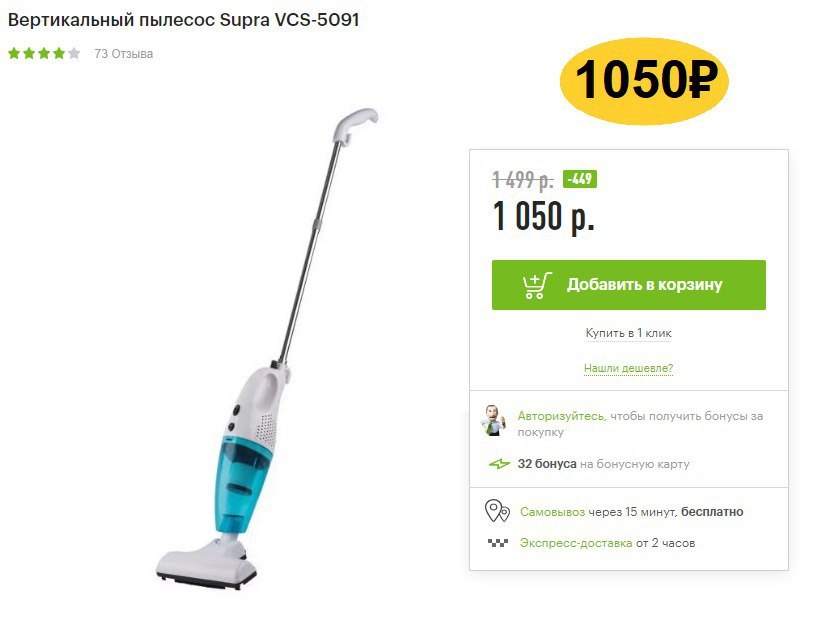Click the first green rating star

[14, 53]
